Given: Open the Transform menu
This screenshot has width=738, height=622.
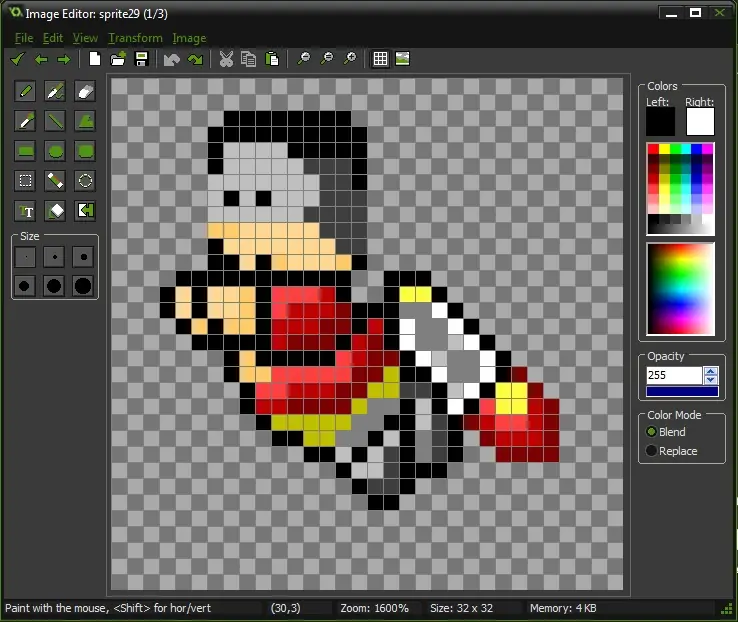Looking at the screenshot, I should coord(136,38).
